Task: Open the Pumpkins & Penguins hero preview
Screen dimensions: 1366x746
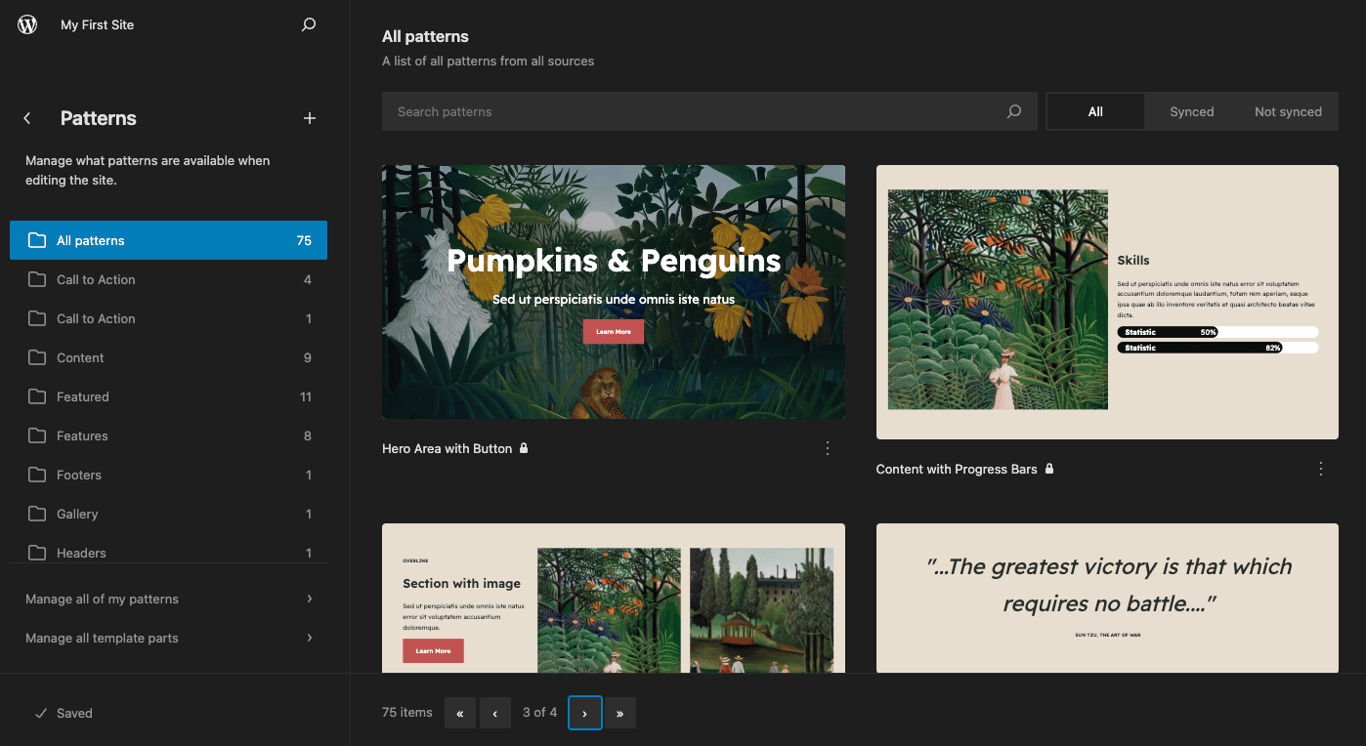Action: [613, 292]
